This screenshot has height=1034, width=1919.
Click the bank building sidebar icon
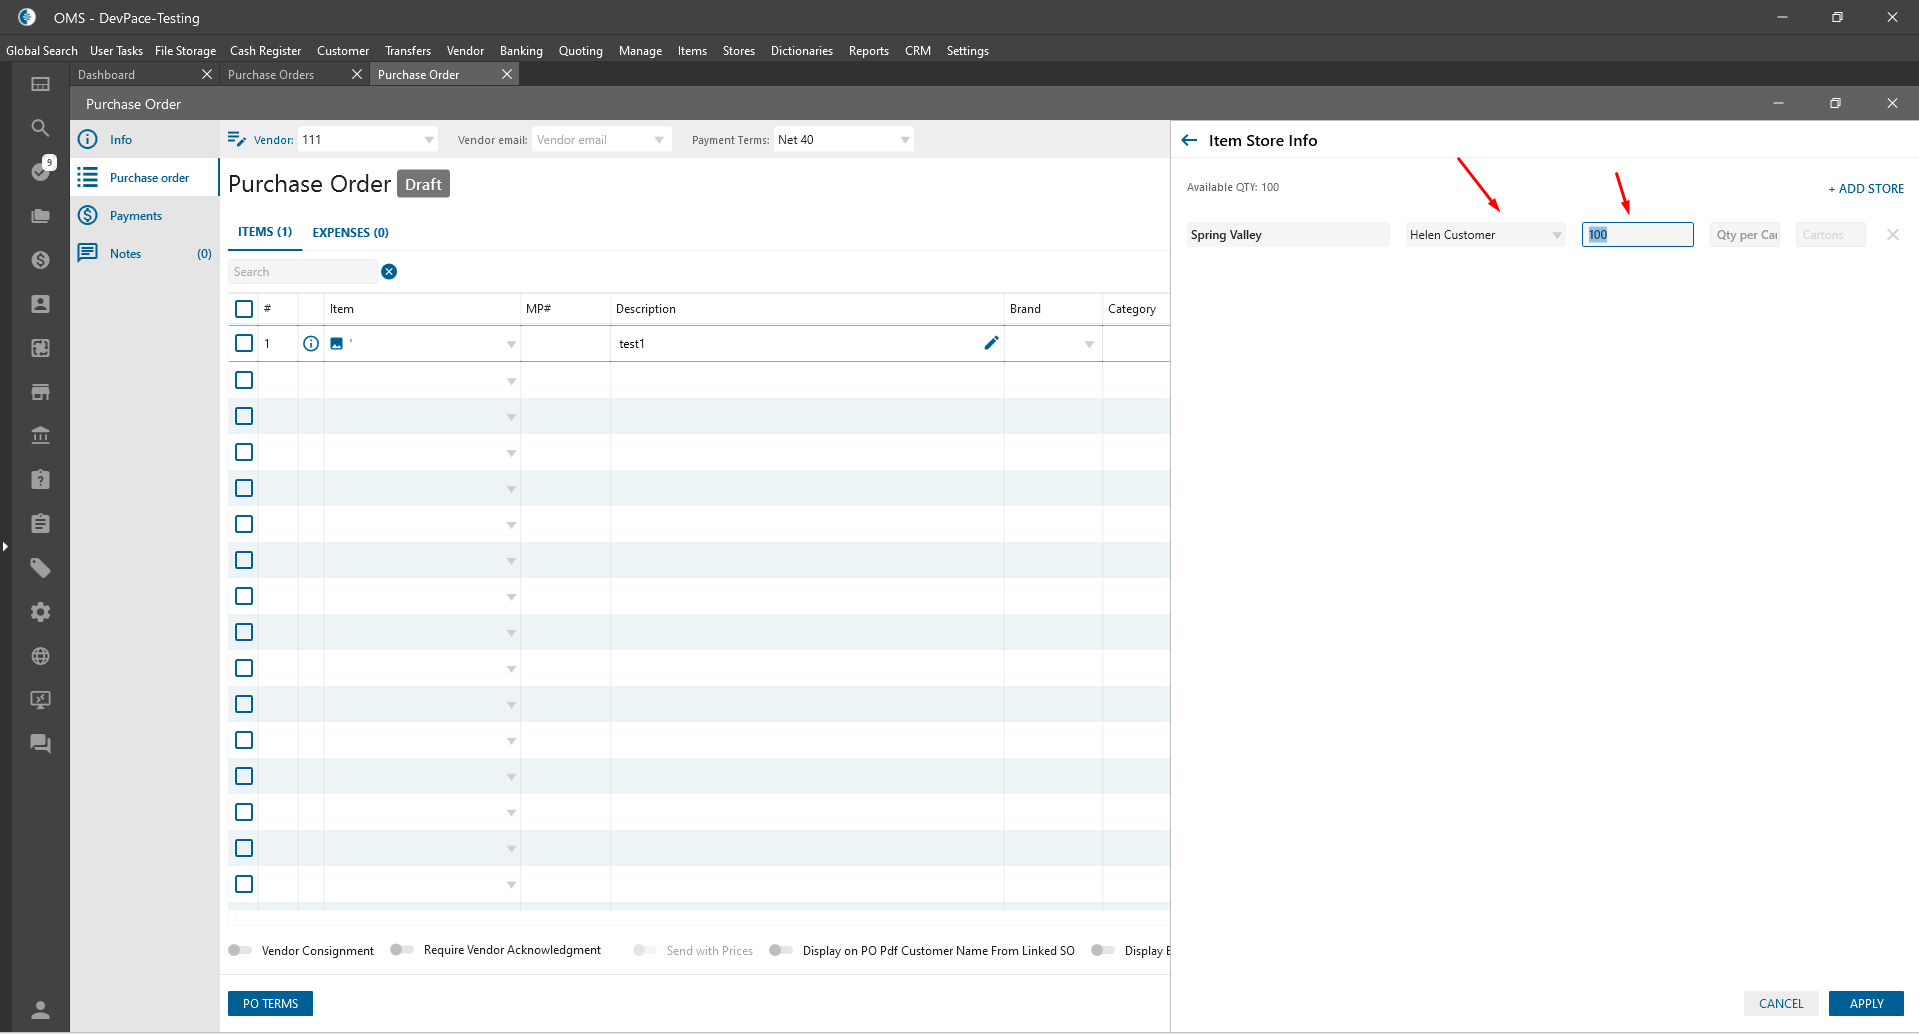click(40, 436)
